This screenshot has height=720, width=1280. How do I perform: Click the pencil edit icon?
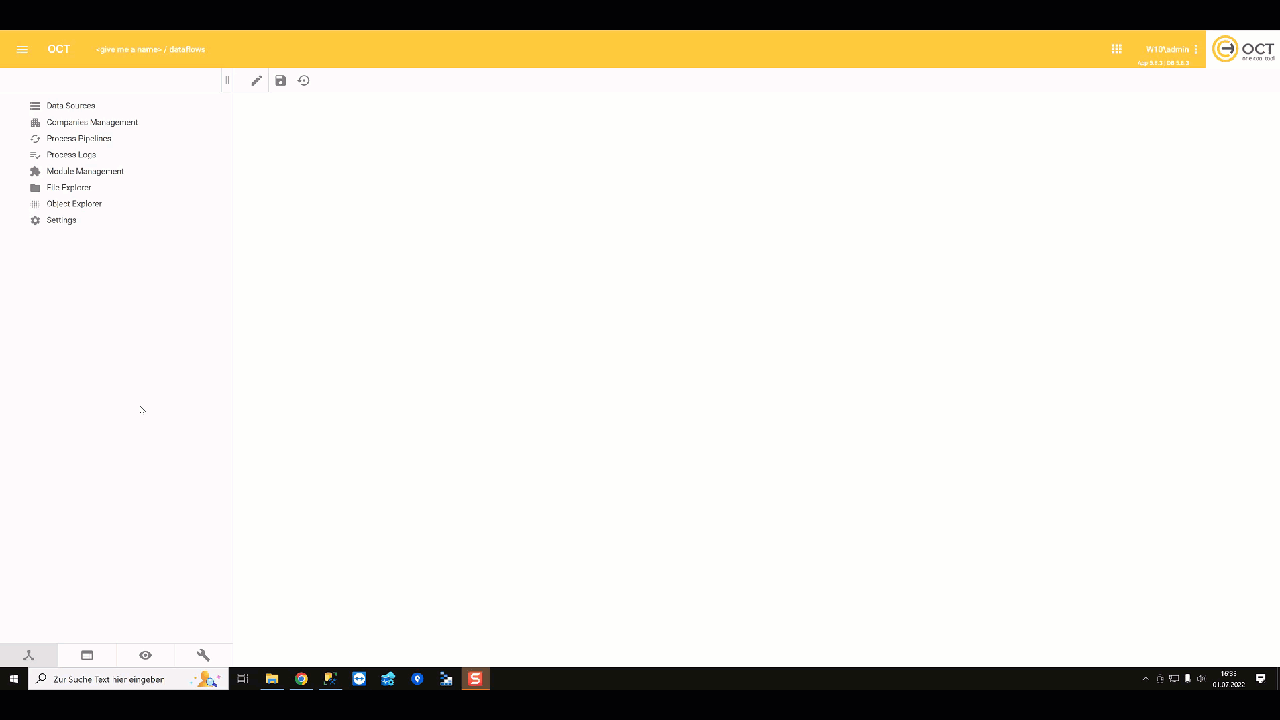257,80
